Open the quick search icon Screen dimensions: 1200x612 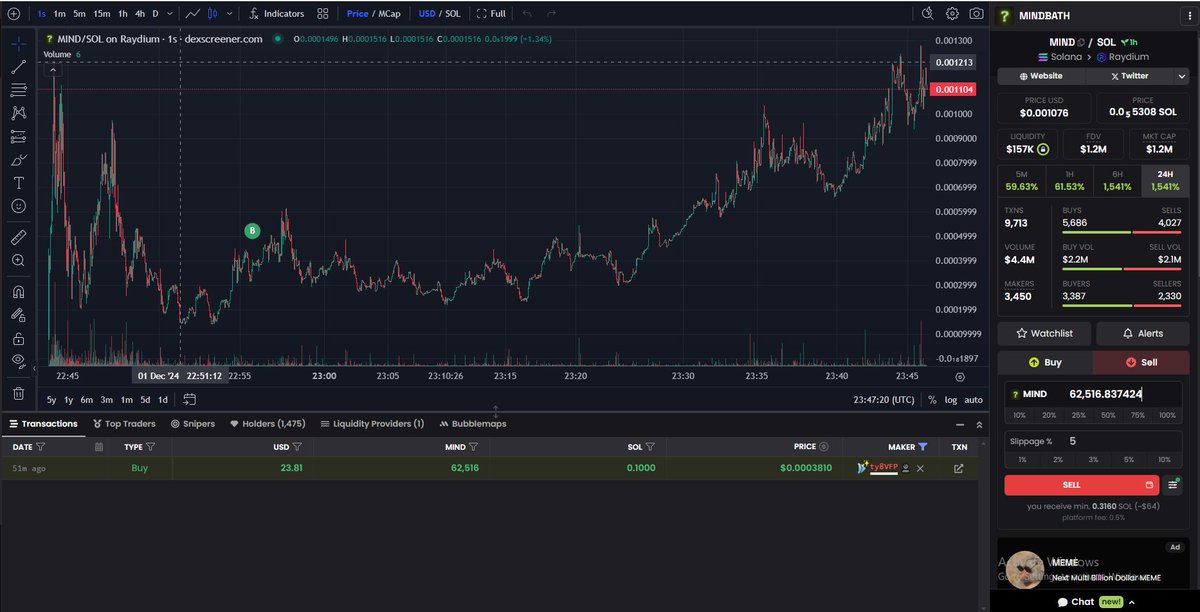coord(927,14)
